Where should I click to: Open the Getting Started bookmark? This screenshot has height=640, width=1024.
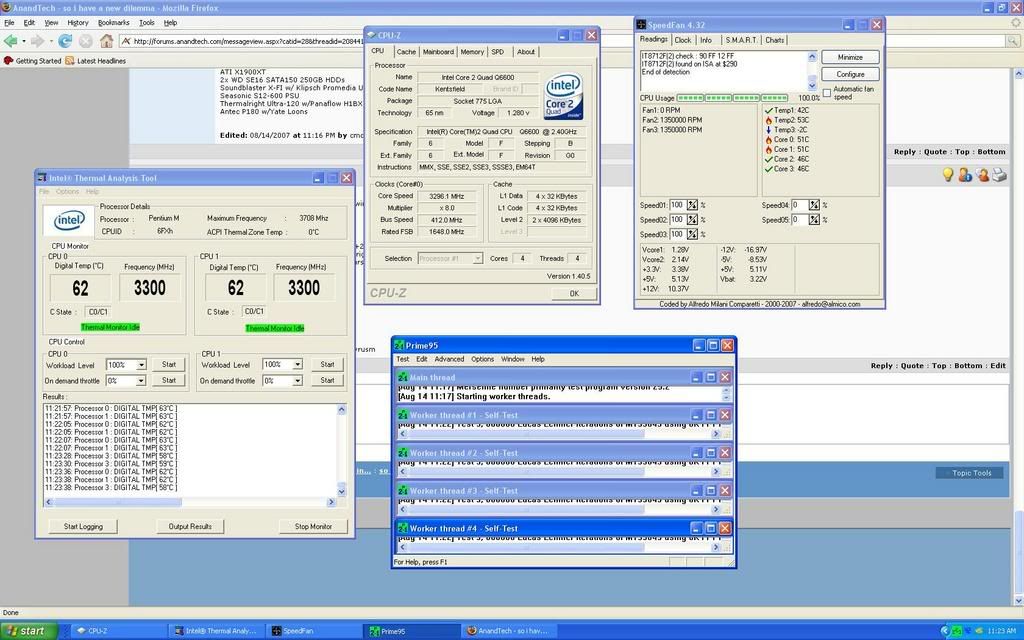(33, 61)
